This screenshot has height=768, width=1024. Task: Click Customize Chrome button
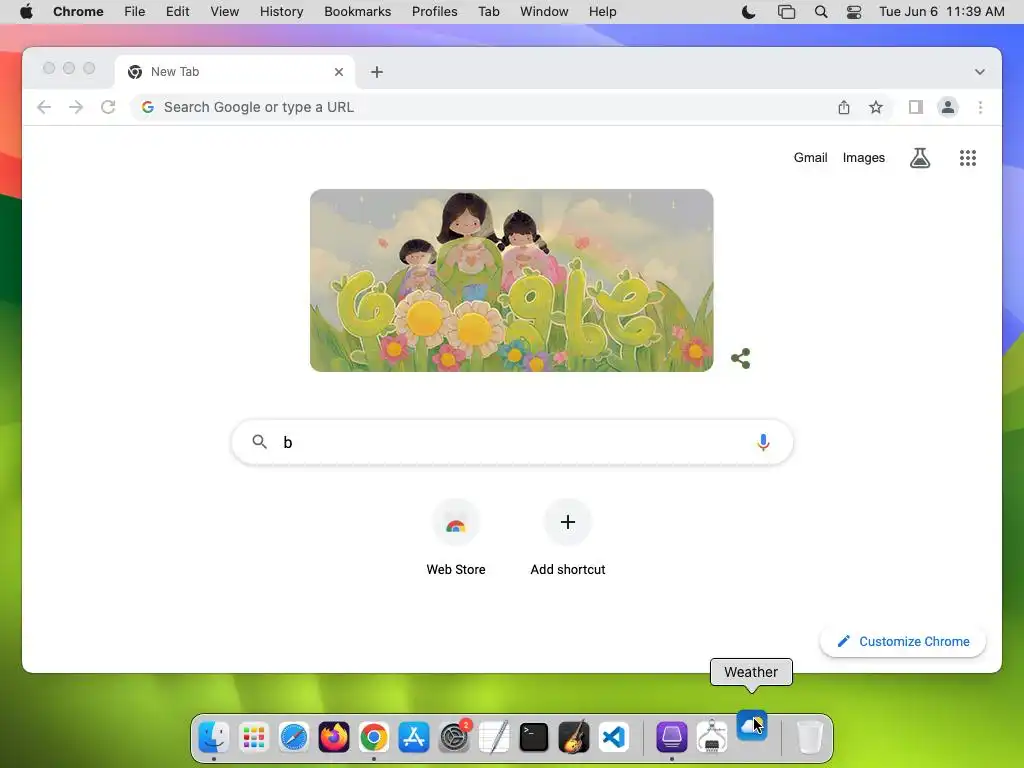click(x=903, y=641)
